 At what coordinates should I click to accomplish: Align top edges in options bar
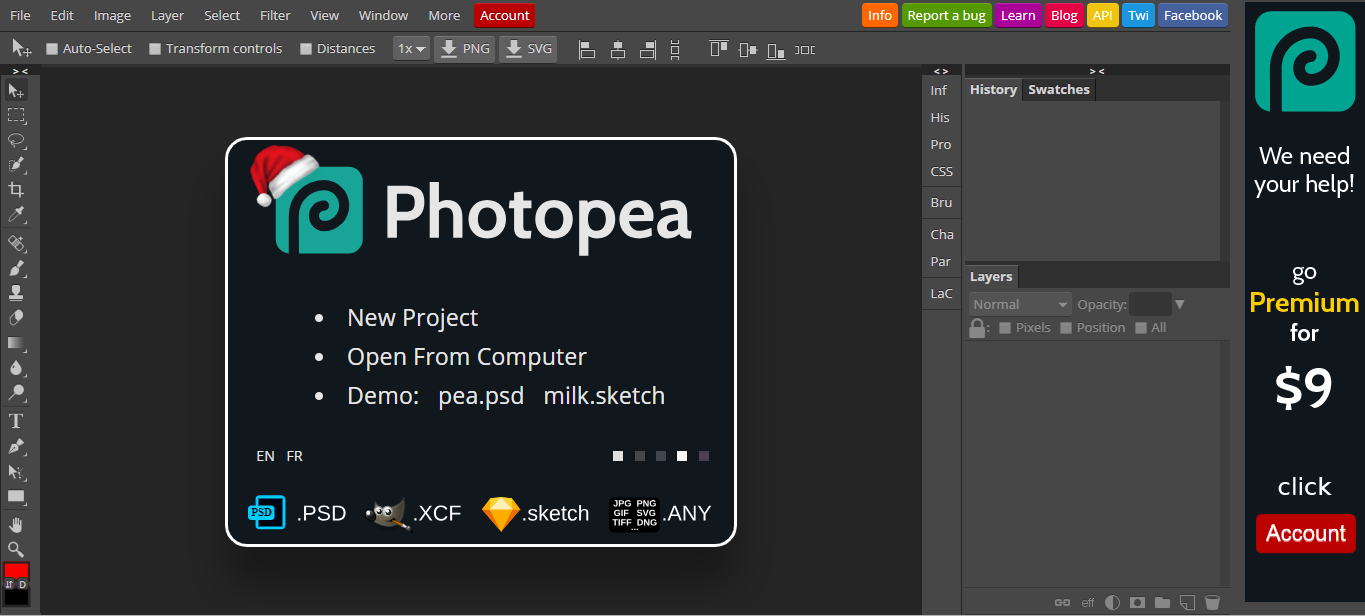(x=719, y=49)
